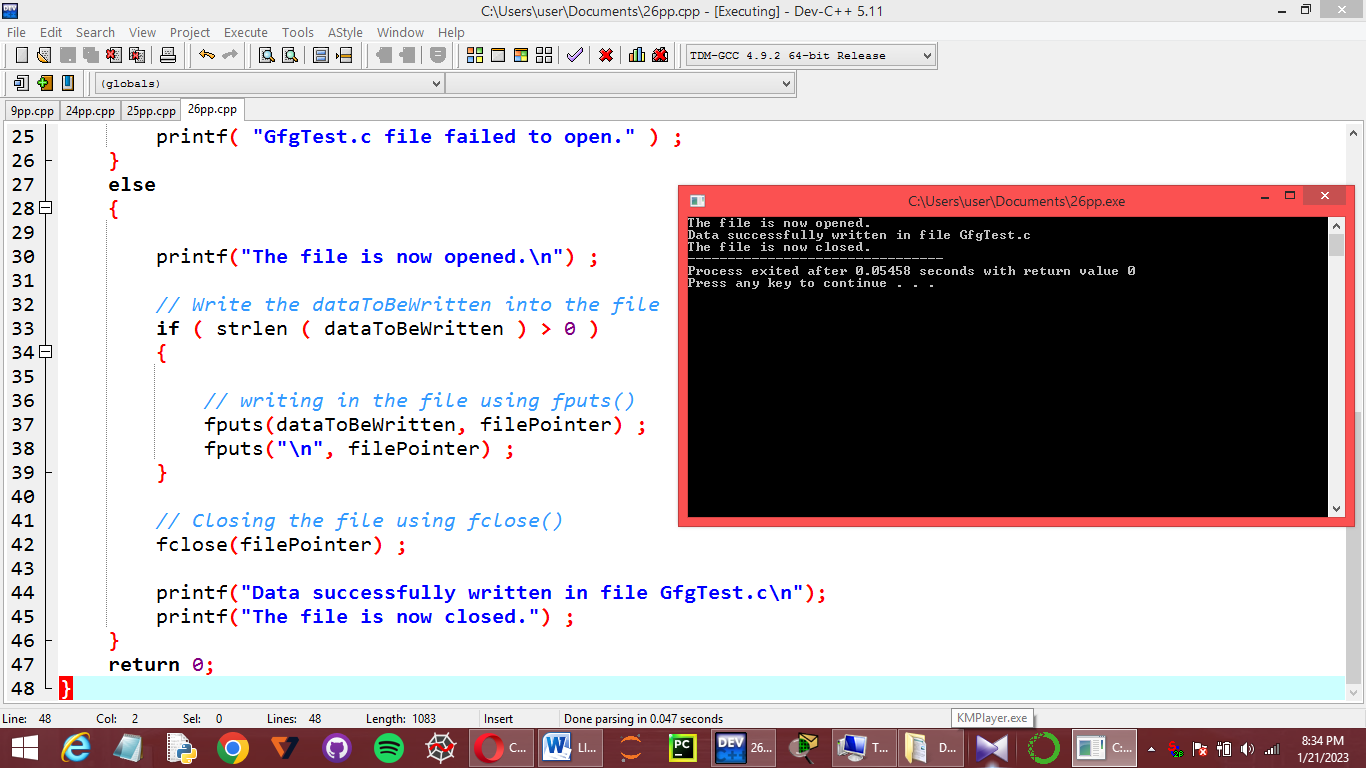Image resolution: width=1366 pixels, height=768 pixels.
Task: Collapse the code fold at line 34
Action: coord(45,352)
